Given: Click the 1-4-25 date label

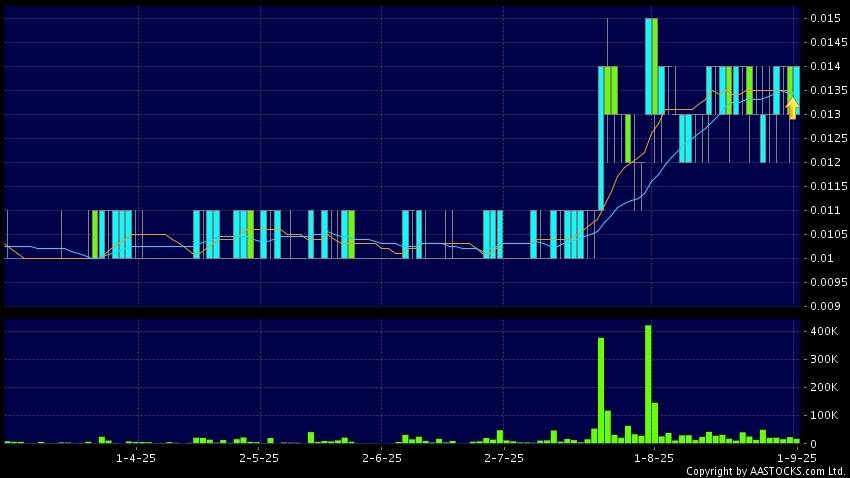Looking at the screenshot, I should (136, 458).
